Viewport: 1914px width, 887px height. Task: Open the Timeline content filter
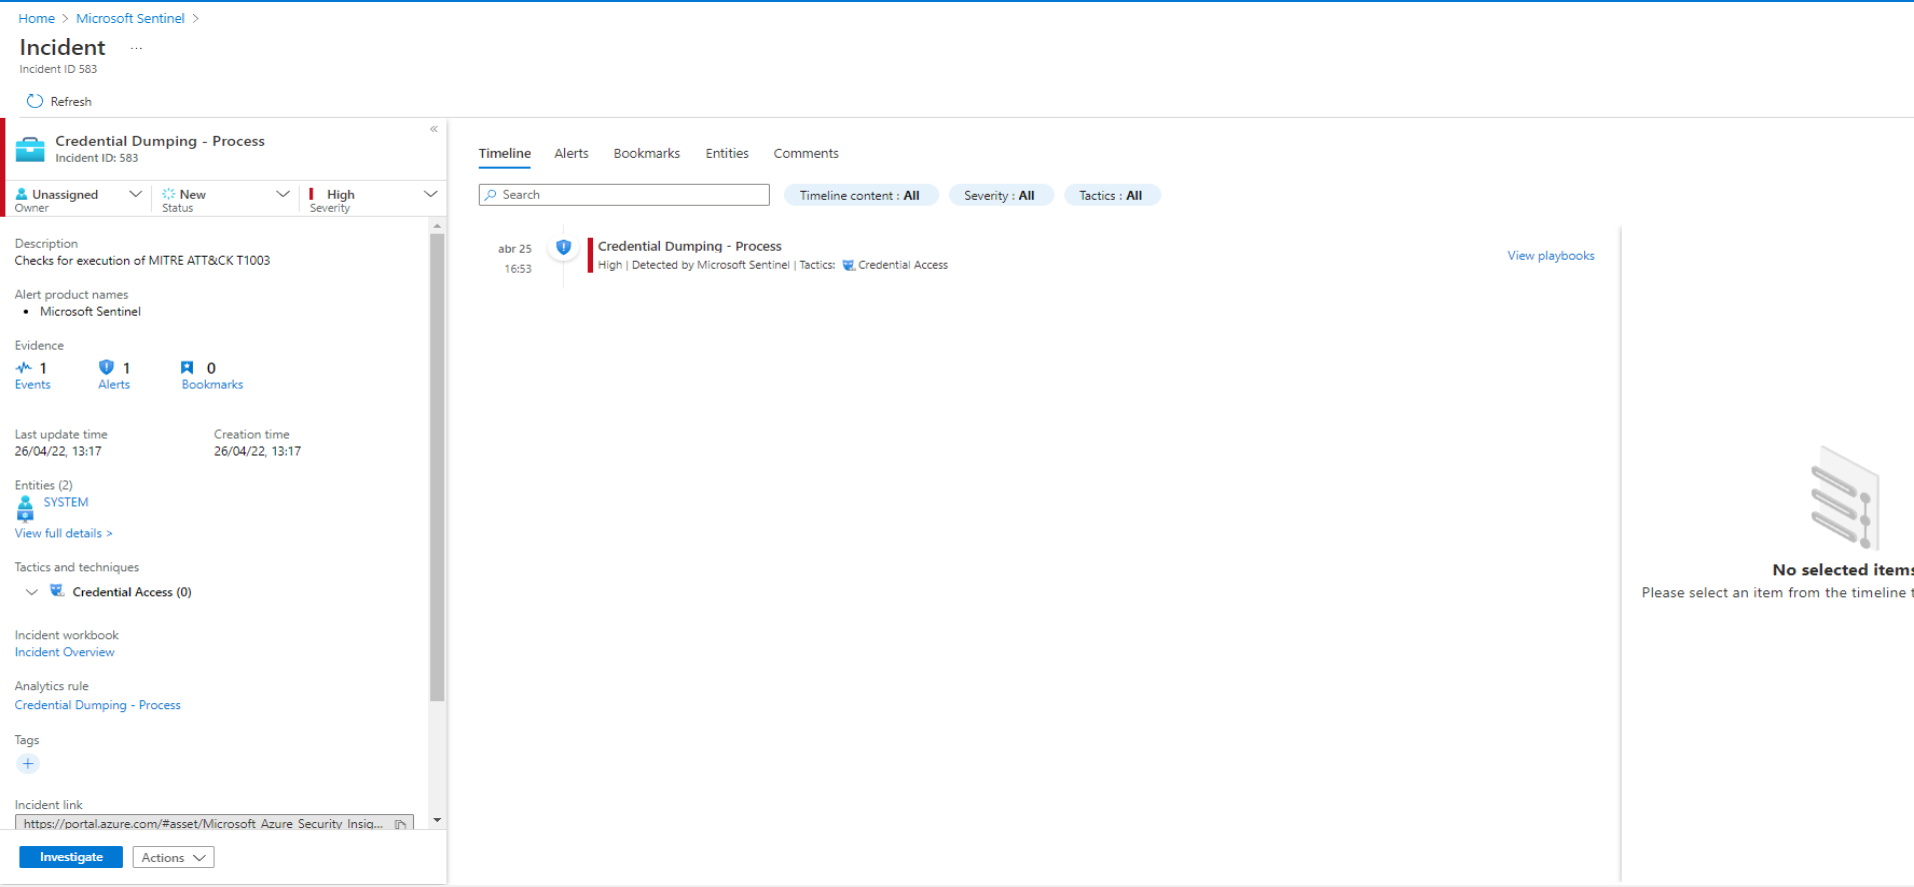860,195
